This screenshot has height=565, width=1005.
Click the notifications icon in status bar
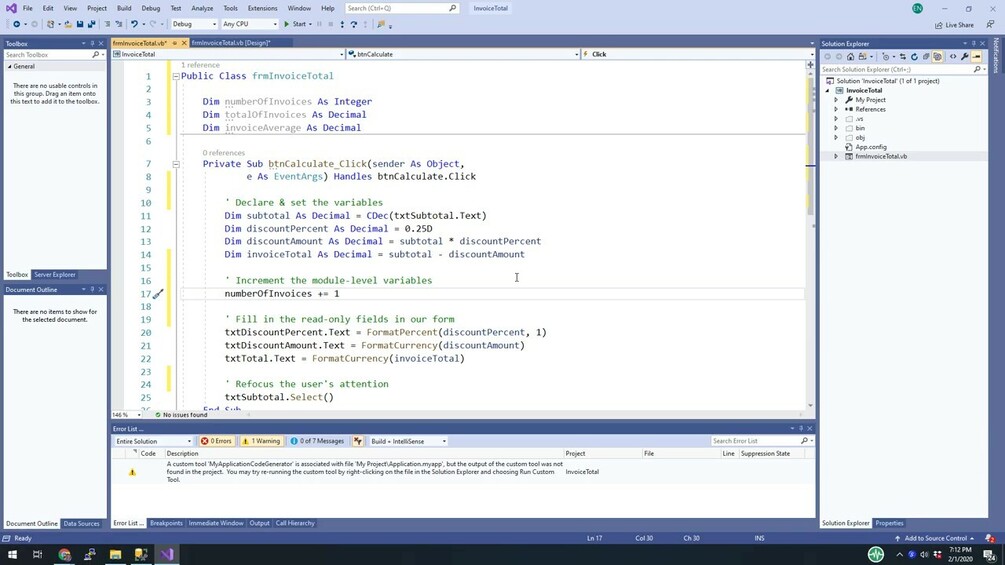tap(990, 538)
